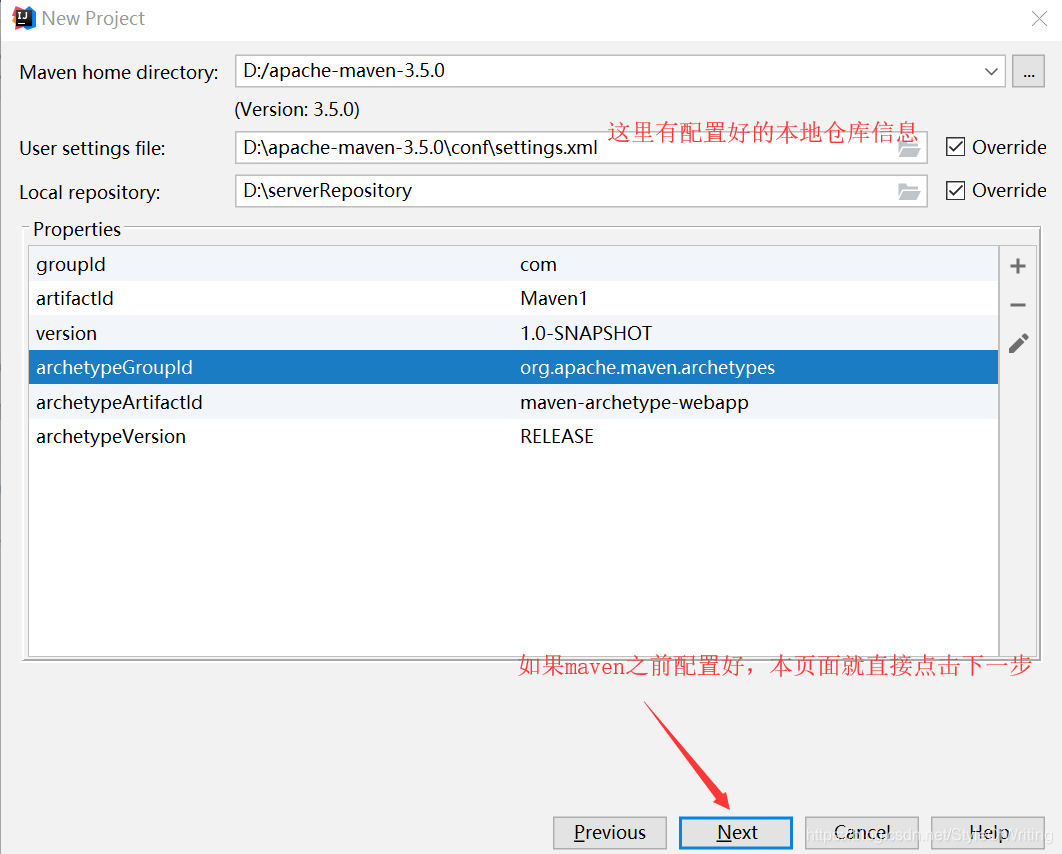1062x854 pixels.
Task: Select the artifactId property row
Action: [x=513, y=298]
